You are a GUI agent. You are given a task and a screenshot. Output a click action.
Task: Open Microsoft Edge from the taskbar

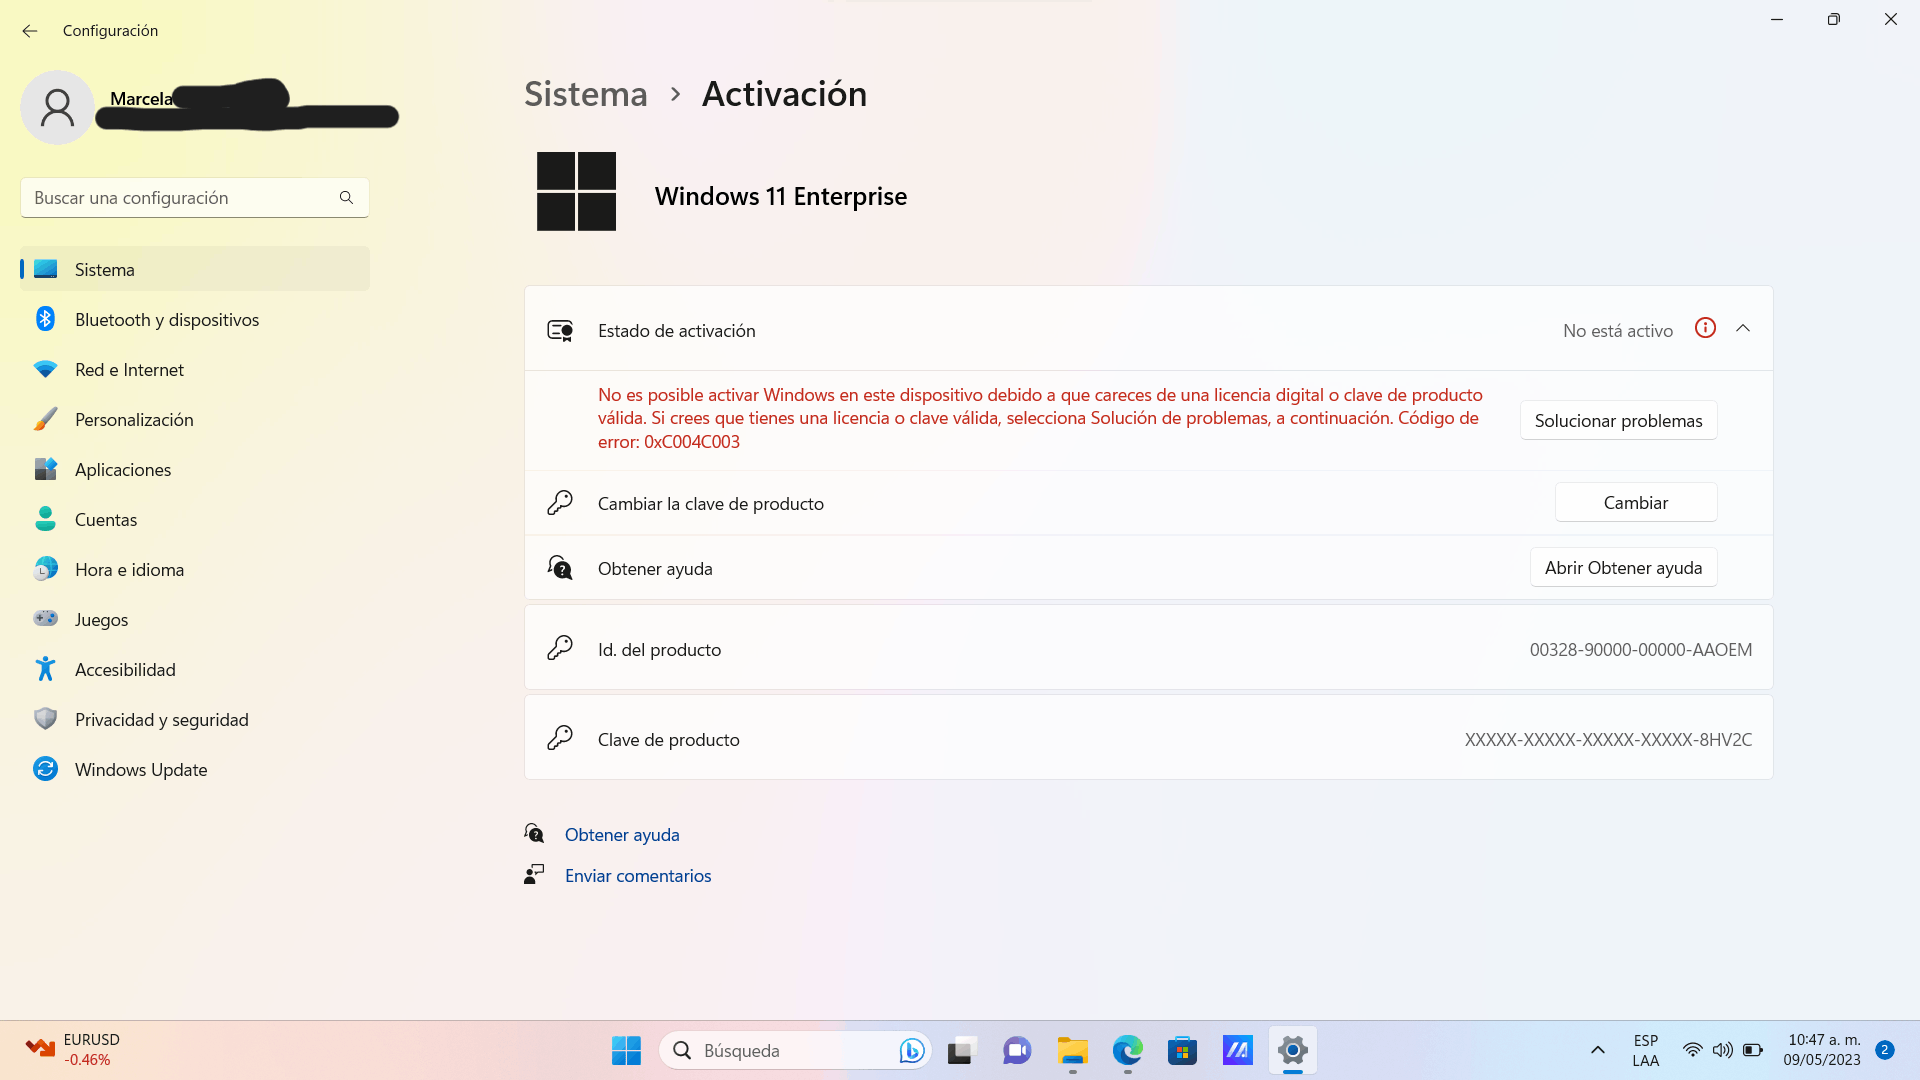pyautogui.click(x=1127, y=1050)
